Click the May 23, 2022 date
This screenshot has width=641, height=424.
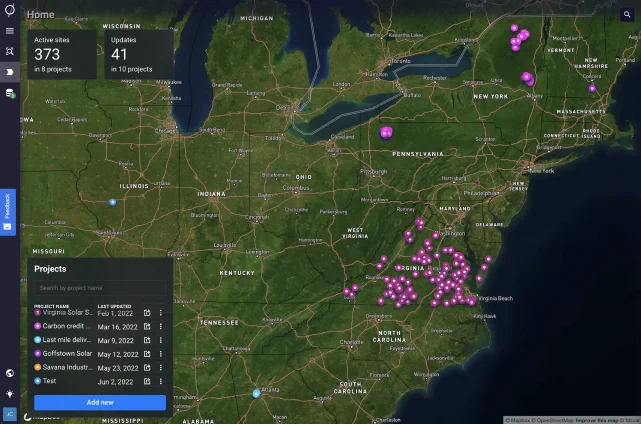[x=118, y=368]
